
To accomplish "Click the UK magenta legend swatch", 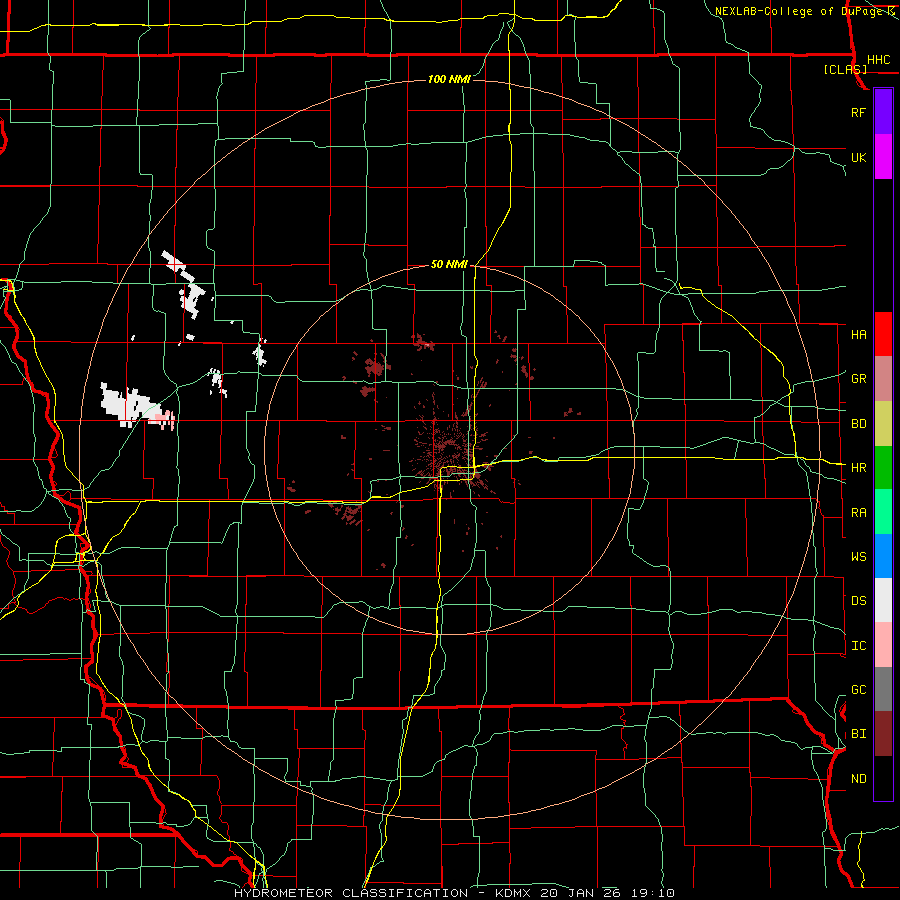I will [883, 157].
